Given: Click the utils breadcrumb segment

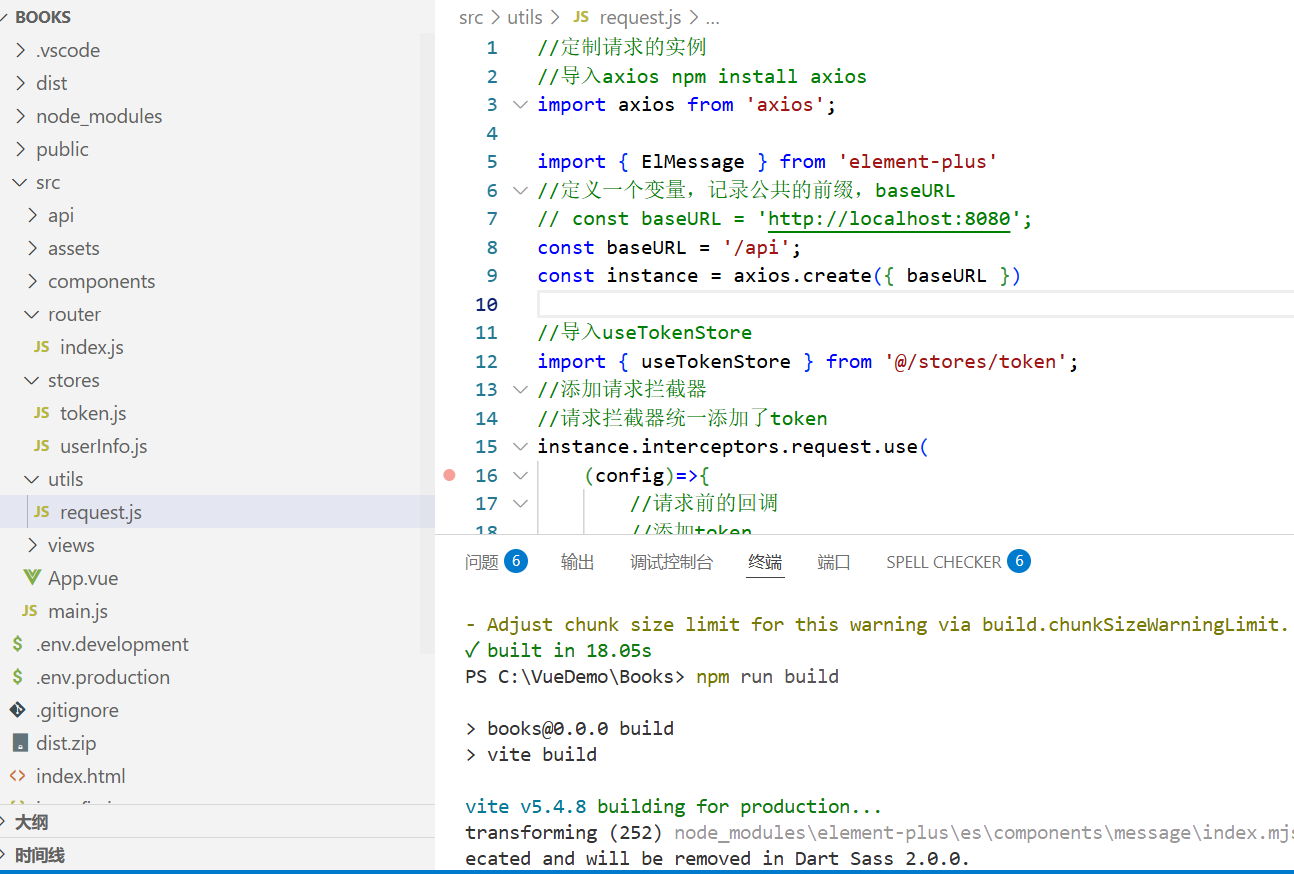Looking at the screenshot, I should pos(525,17).
